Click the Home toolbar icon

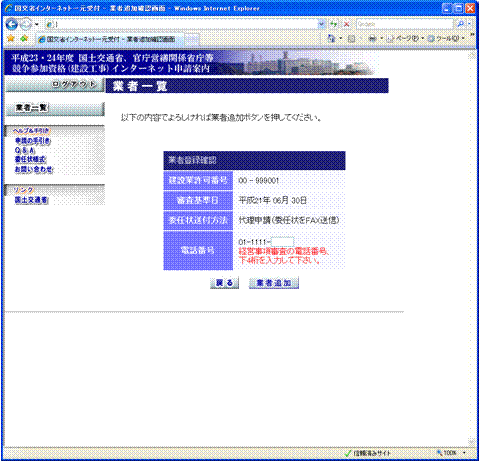point(331,39)
